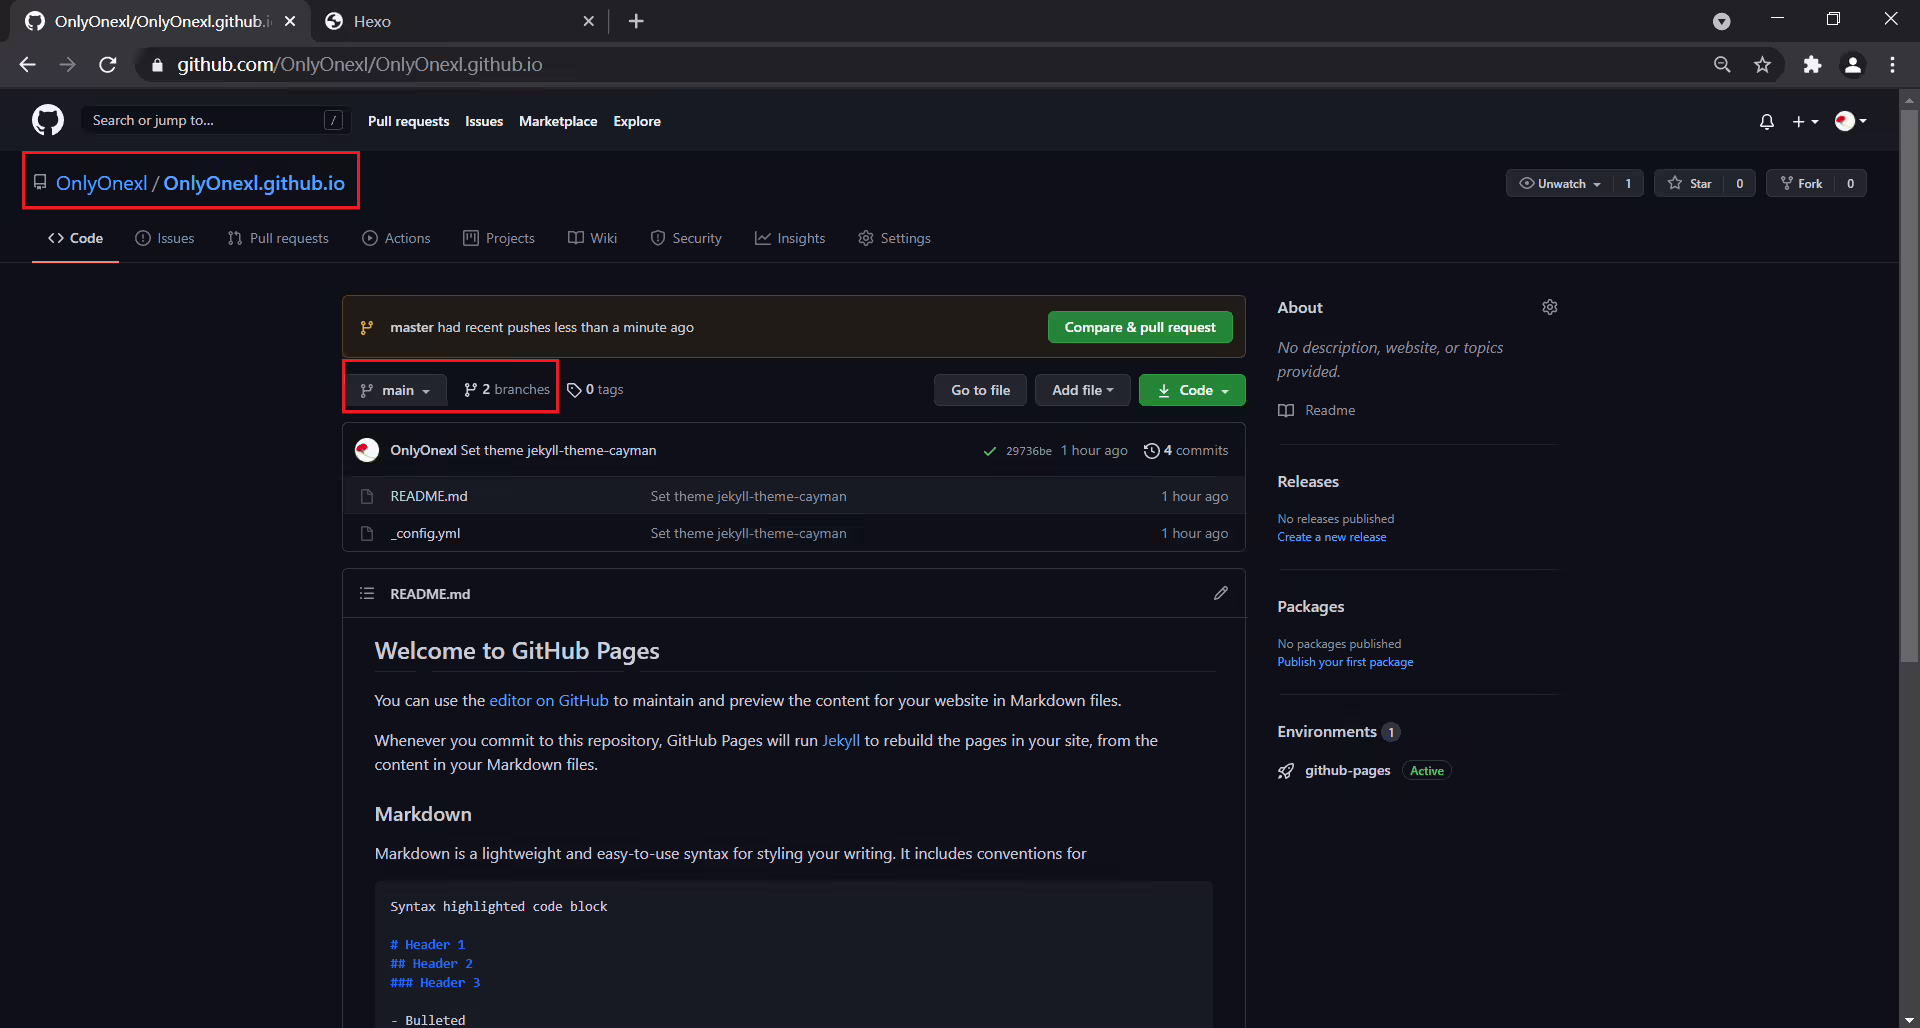The image size is (1920, 1028).
Task: Close the OnlyOnexl GitHub browser tab
Action: 290,21
